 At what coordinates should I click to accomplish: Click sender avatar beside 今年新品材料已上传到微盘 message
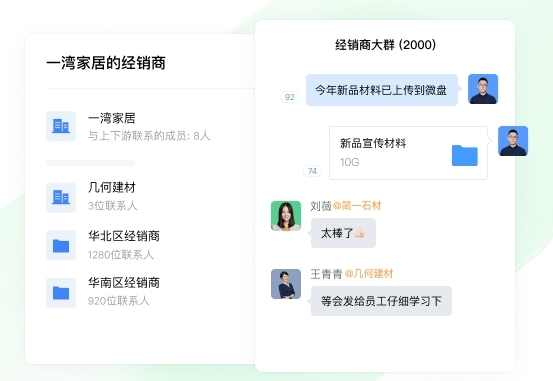483,89
